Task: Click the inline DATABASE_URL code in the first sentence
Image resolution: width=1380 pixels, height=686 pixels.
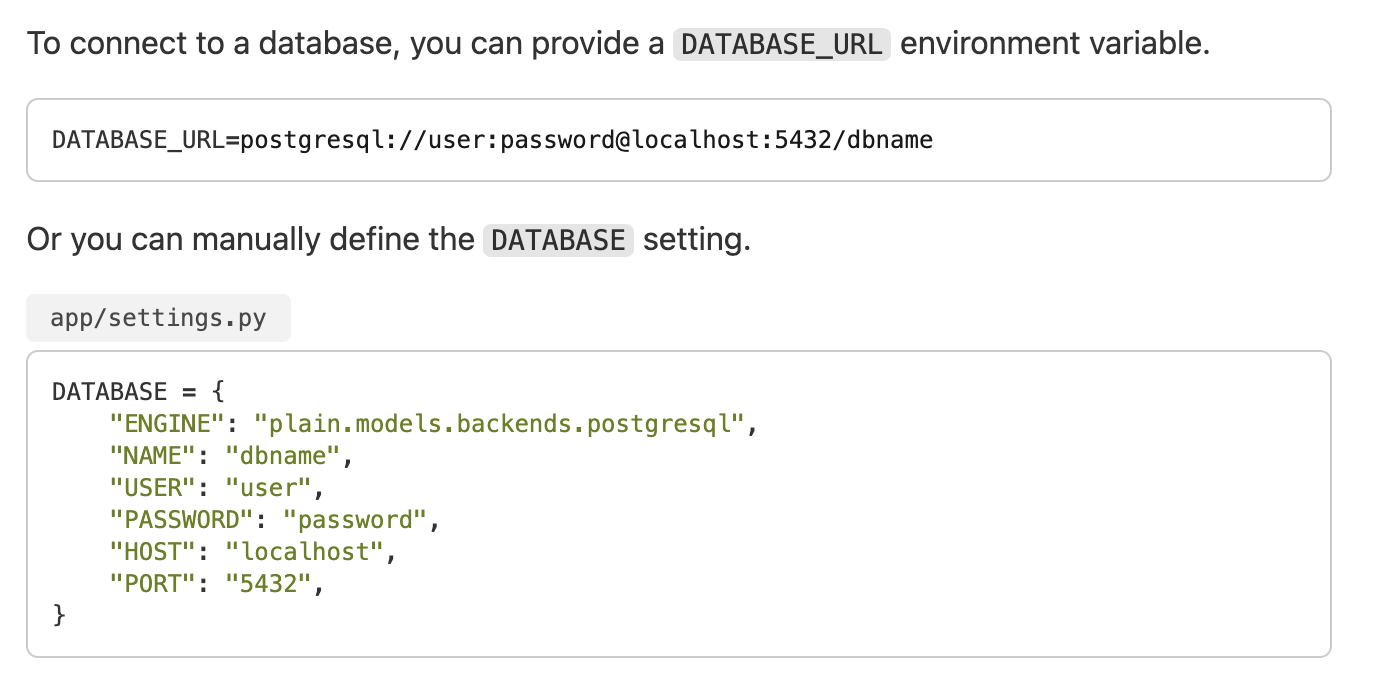Action: (781, 44)
